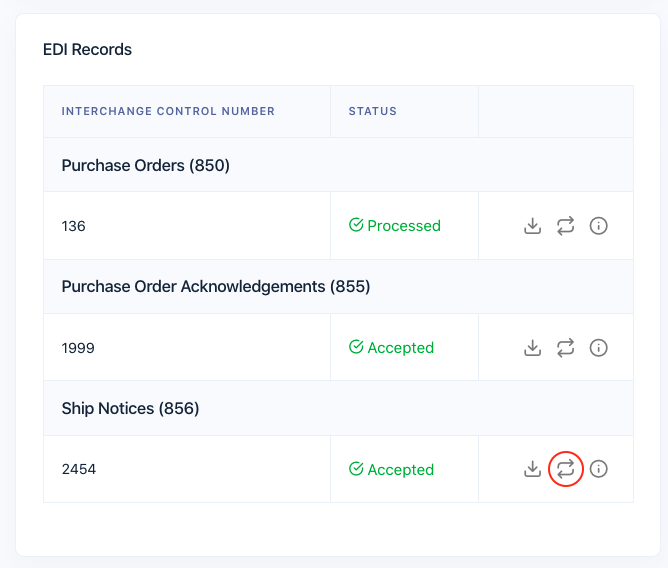Image resolution: width=668 pixels, height=568 pixels.
Task: Click the EDI Records heading
Action: click(x=87, y=49)
